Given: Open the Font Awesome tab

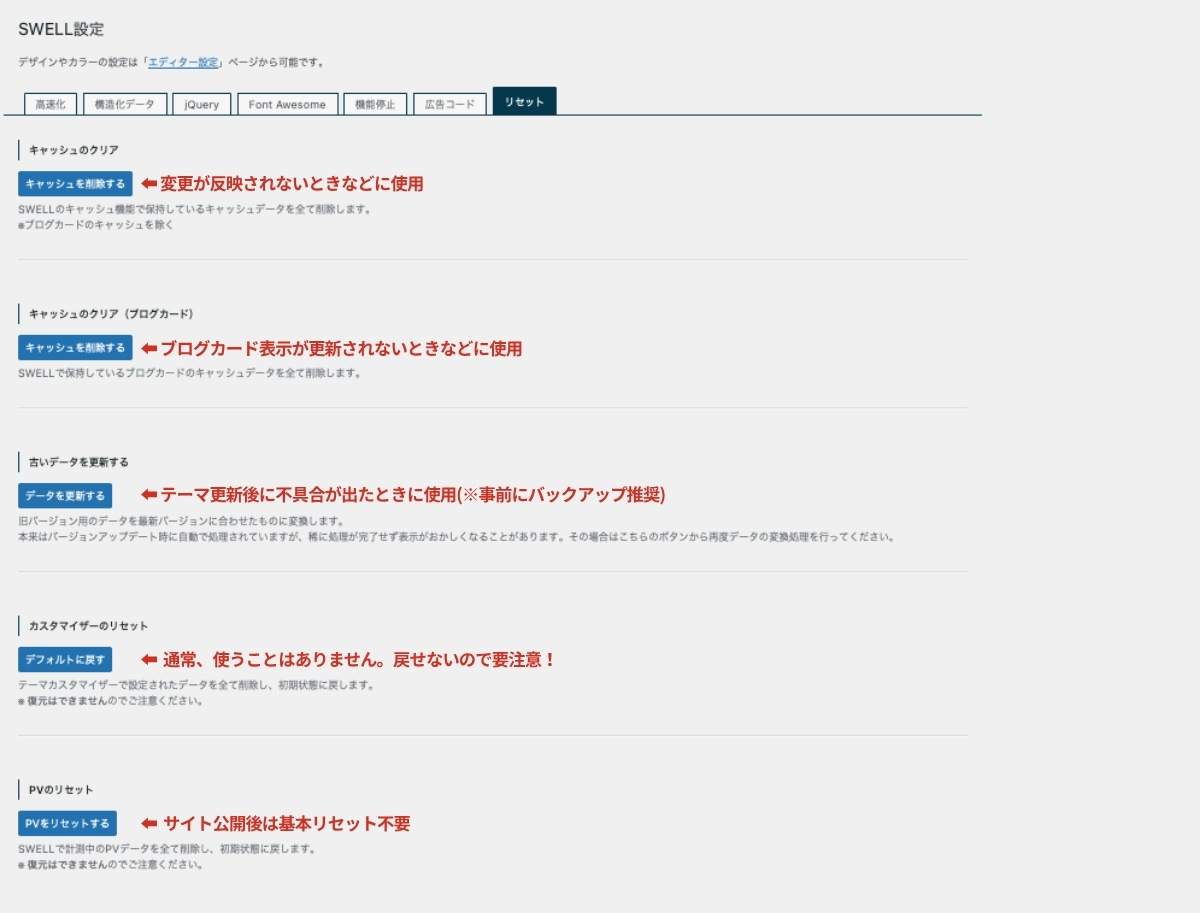Looking at the screenshot, I should 287,104.
